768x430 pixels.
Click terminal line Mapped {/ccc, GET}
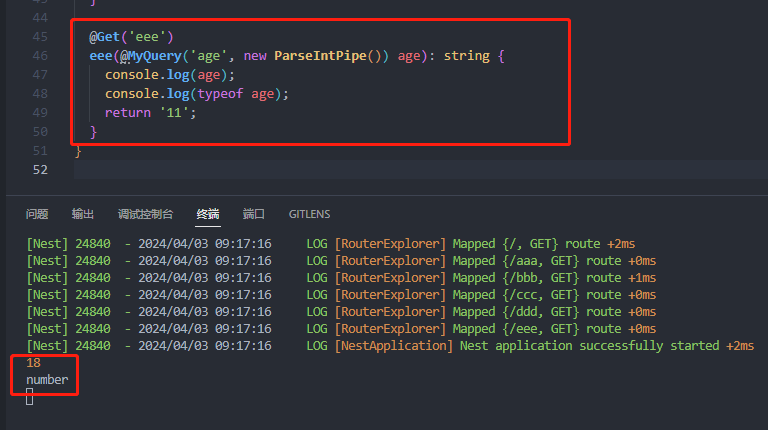[341, 295]
